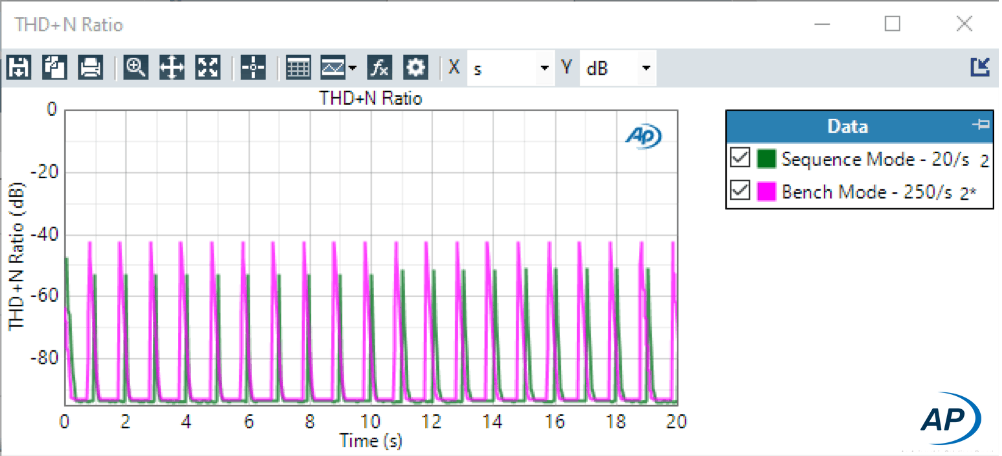Open the data table view icon
This screenshot has height=456, width=1002.
[x=298, y=68]
